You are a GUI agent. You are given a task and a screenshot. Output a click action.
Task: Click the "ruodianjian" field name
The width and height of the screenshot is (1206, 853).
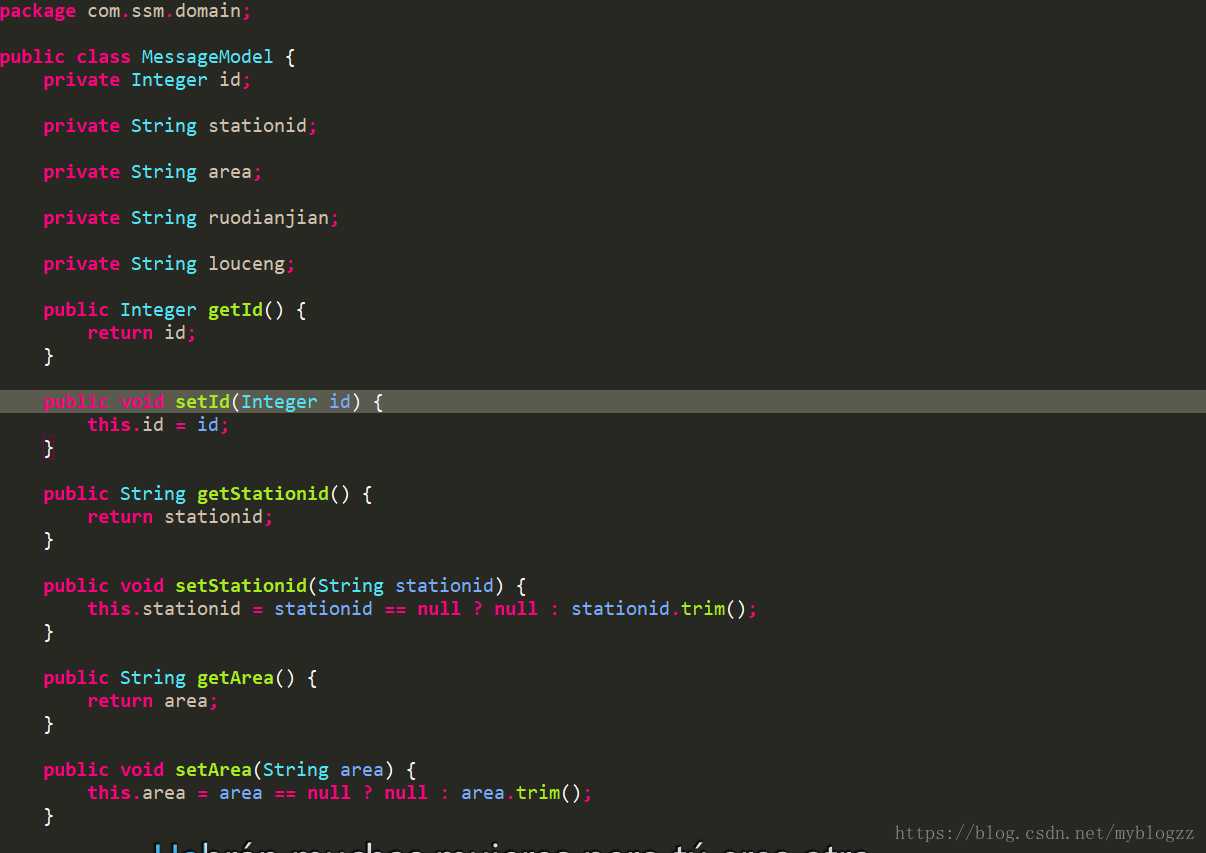tap(268, 218)
